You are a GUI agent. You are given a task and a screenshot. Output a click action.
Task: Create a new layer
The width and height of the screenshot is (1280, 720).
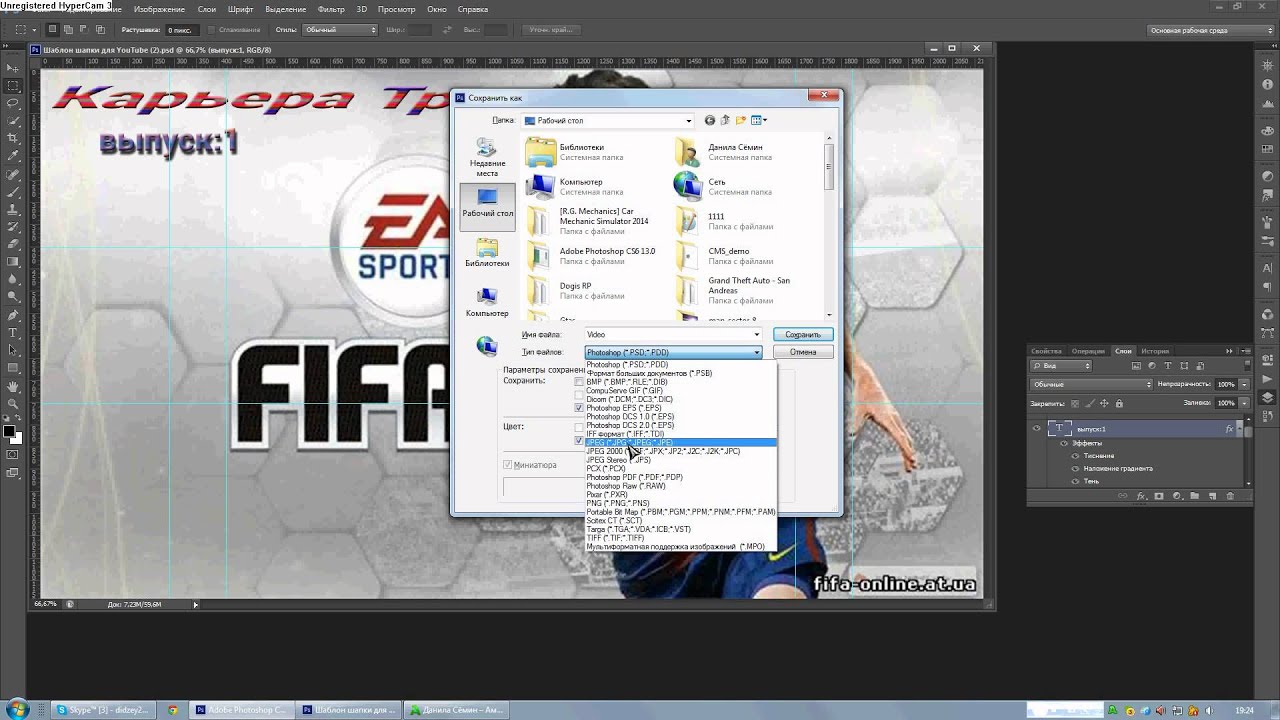click(x=1211, y=496)
